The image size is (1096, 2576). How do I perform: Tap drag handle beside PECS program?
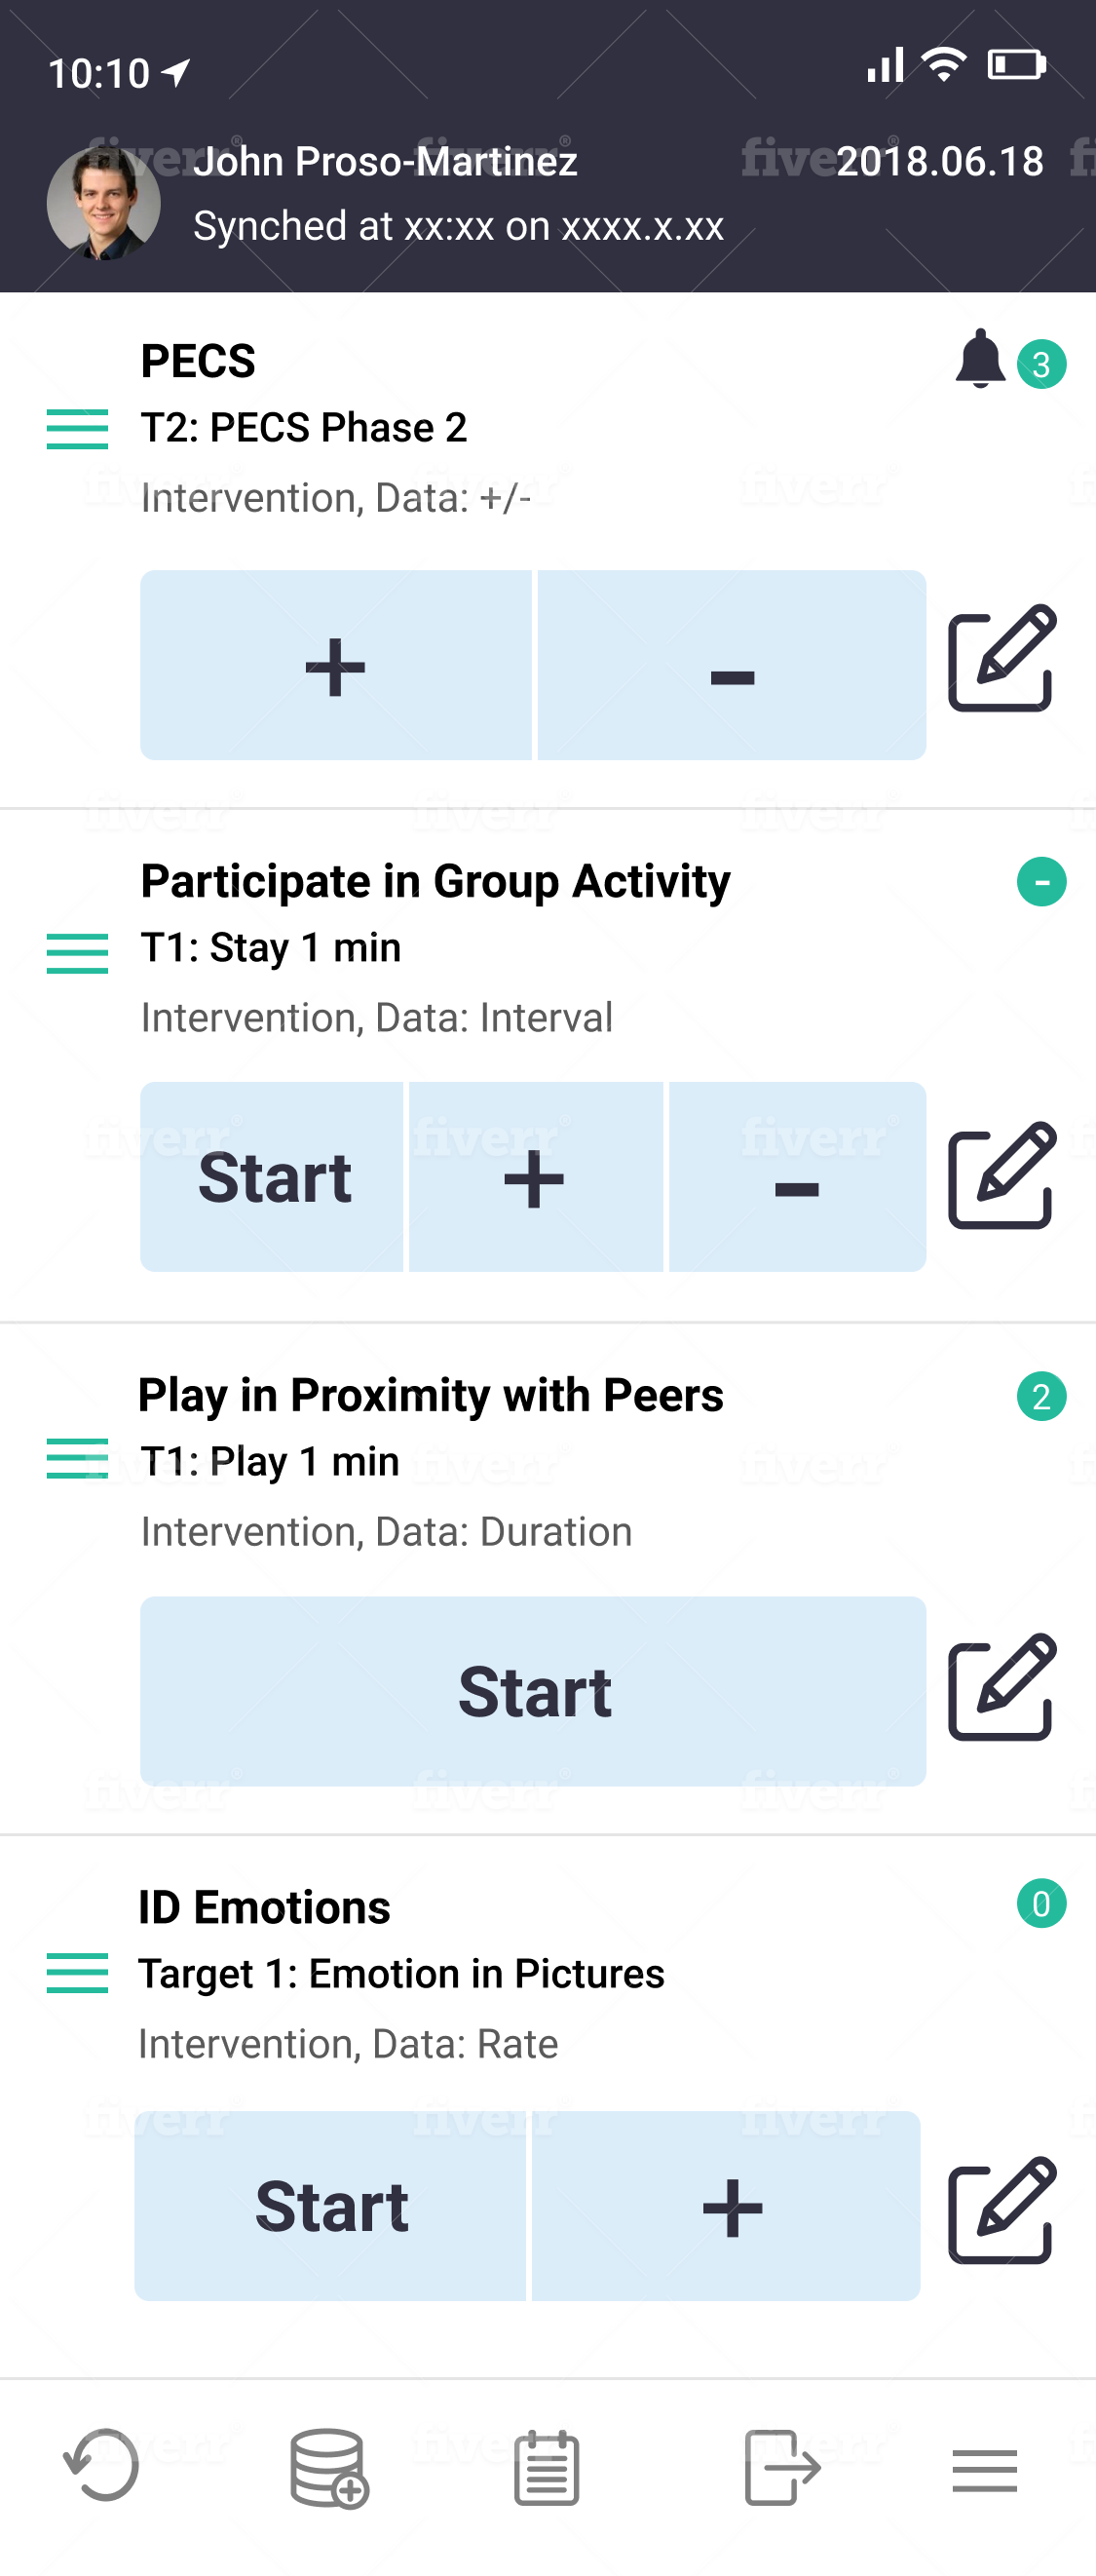coord(77,429)
